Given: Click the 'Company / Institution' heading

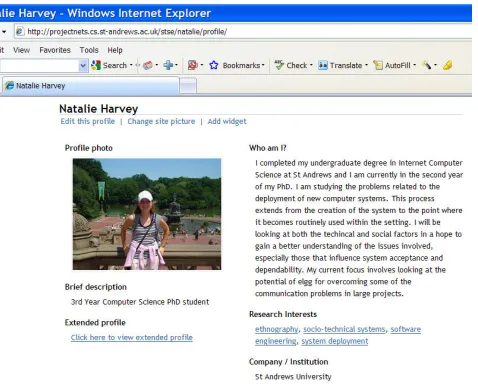Looking at the screenshot, I should coord(289,362).
